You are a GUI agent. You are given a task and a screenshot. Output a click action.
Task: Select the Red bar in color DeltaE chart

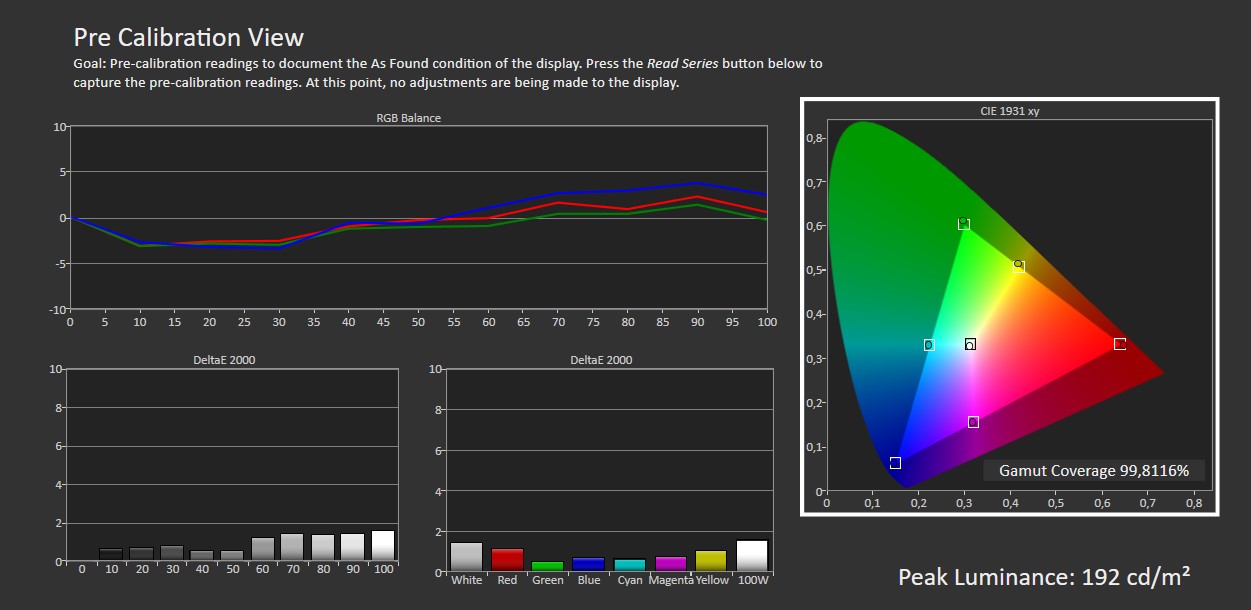pos(507,560)
